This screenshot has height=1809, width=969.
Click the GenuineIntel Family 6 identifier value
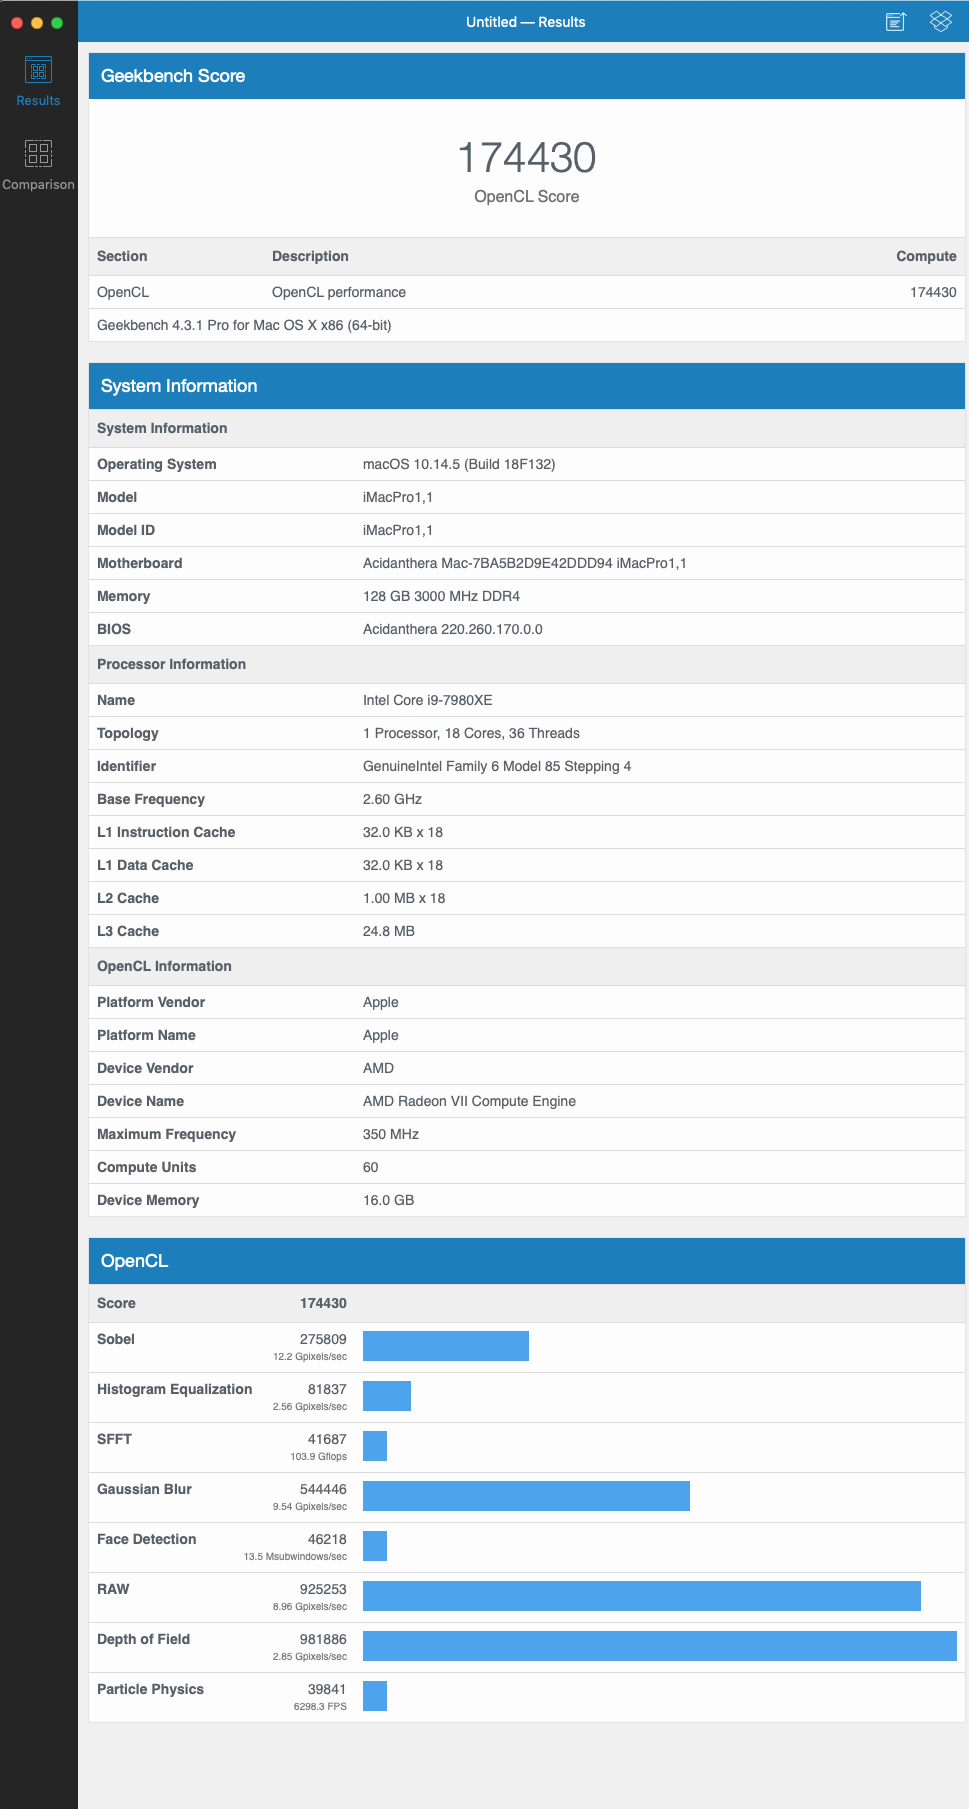click(x=497, y=766)
